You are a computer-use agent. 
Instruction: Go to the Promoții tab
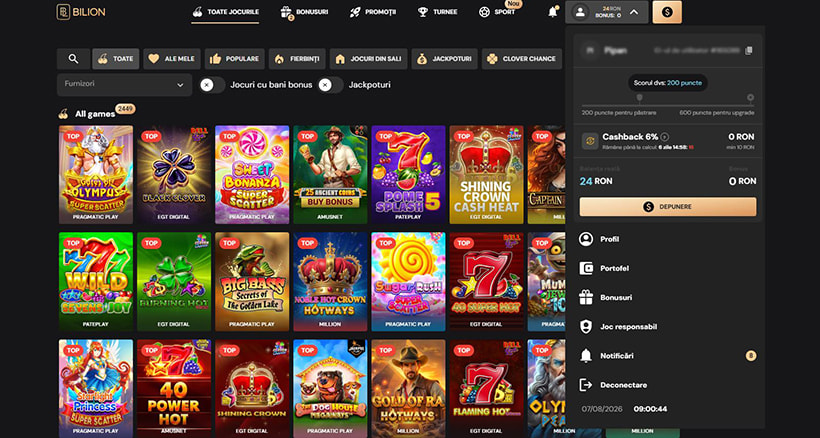point(373,12)
